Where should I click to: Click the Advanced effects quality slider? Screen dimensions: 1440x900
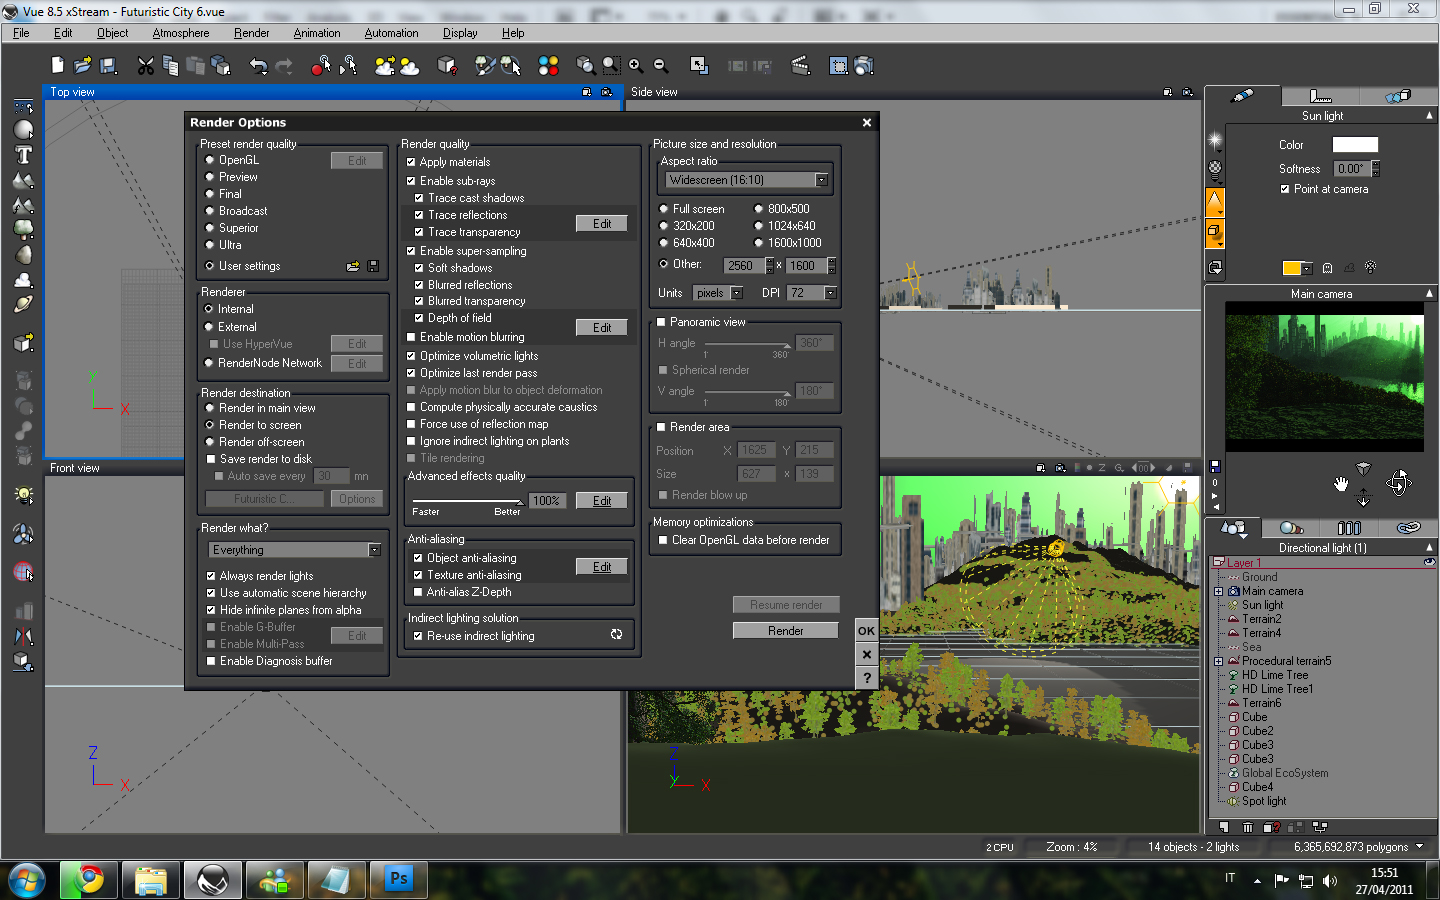(x=468, y=501)
